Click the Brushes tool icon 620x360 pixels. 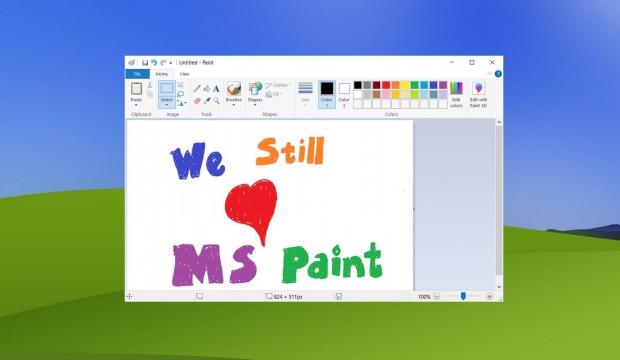[x=234, y=89]
